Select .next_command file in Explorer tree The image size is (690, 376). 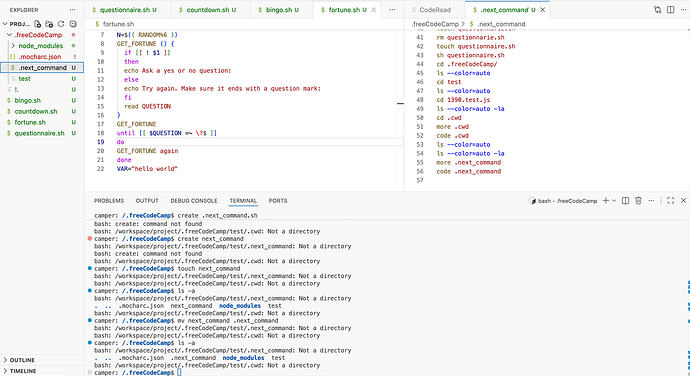42,68
